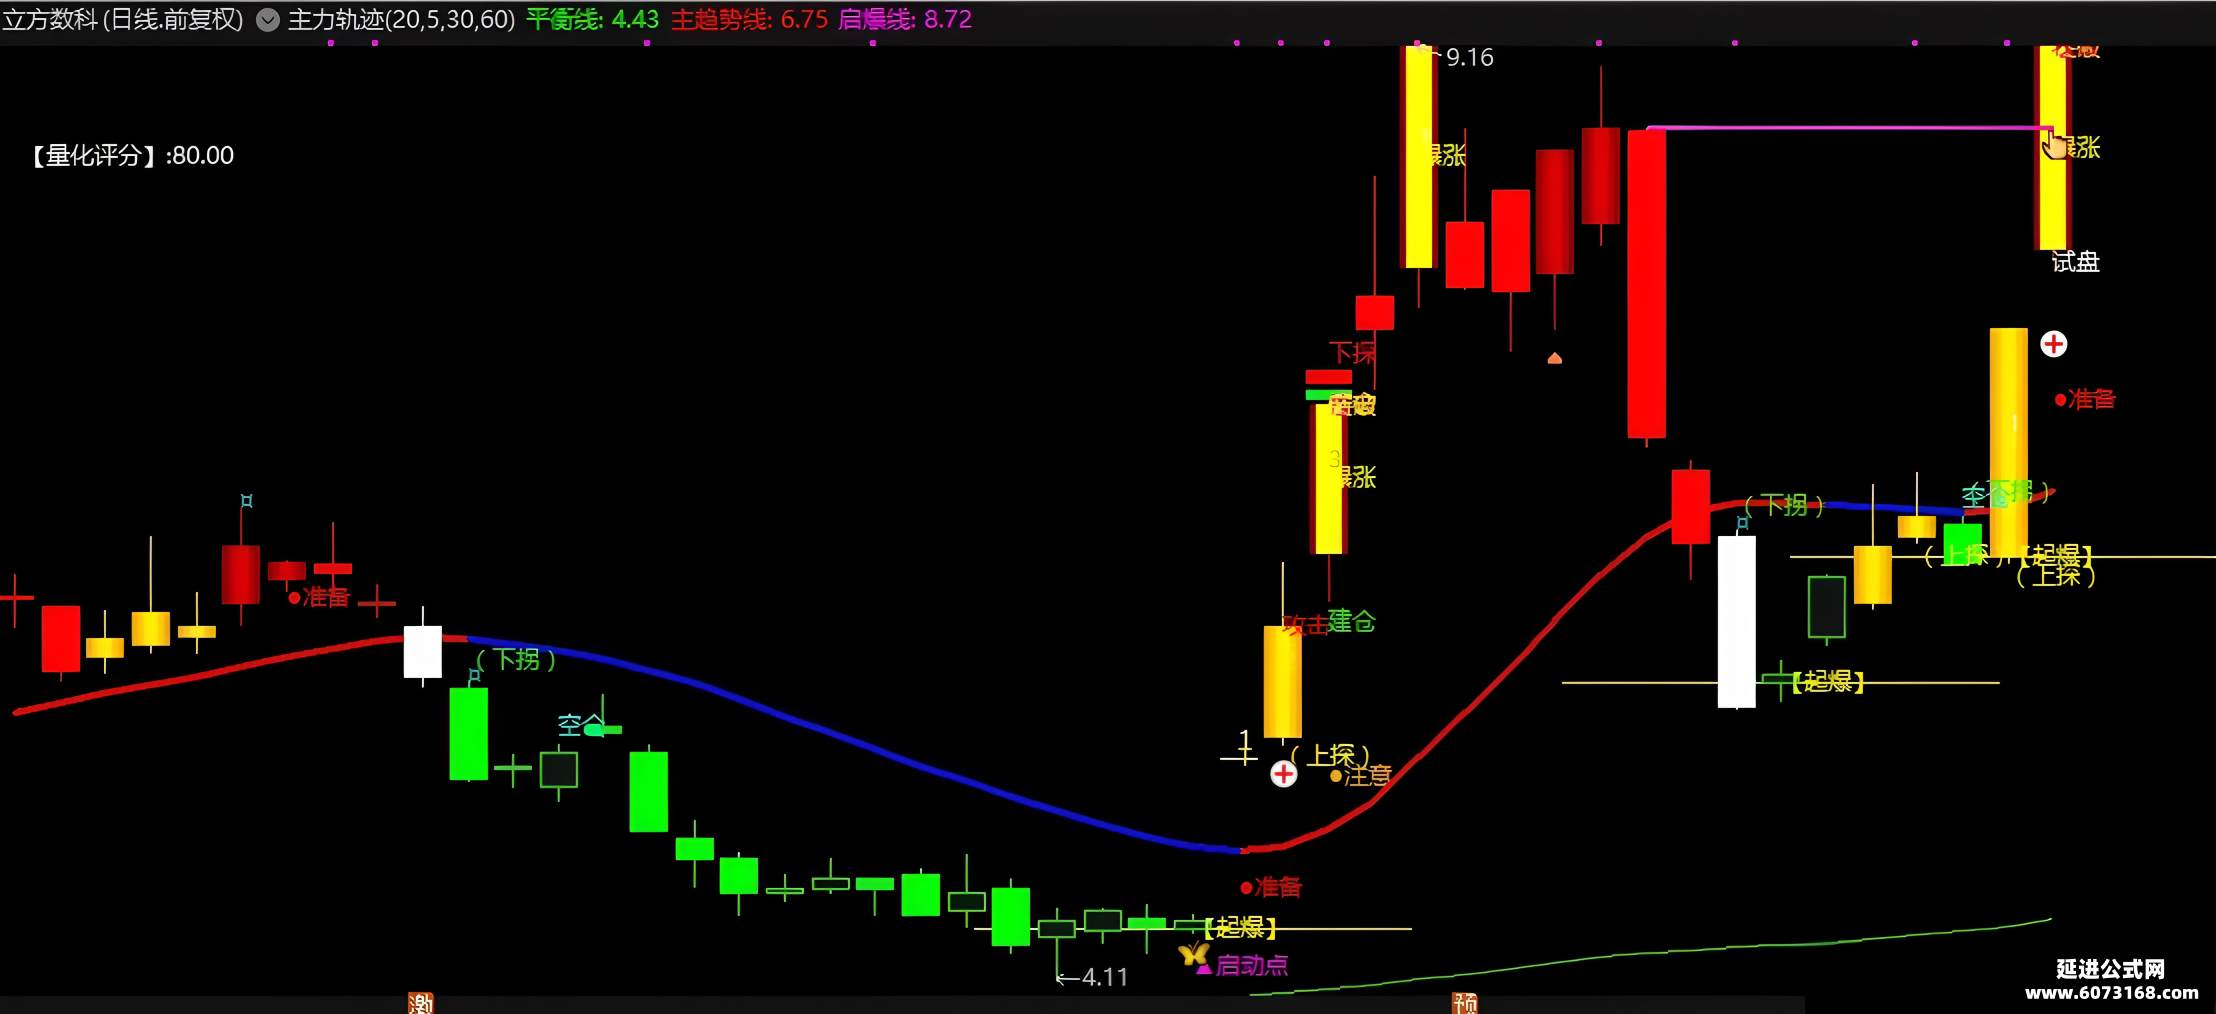Select the 平衡线: 4.43 legend value
Screen dimensions: 2216x1014
[593, 20]
